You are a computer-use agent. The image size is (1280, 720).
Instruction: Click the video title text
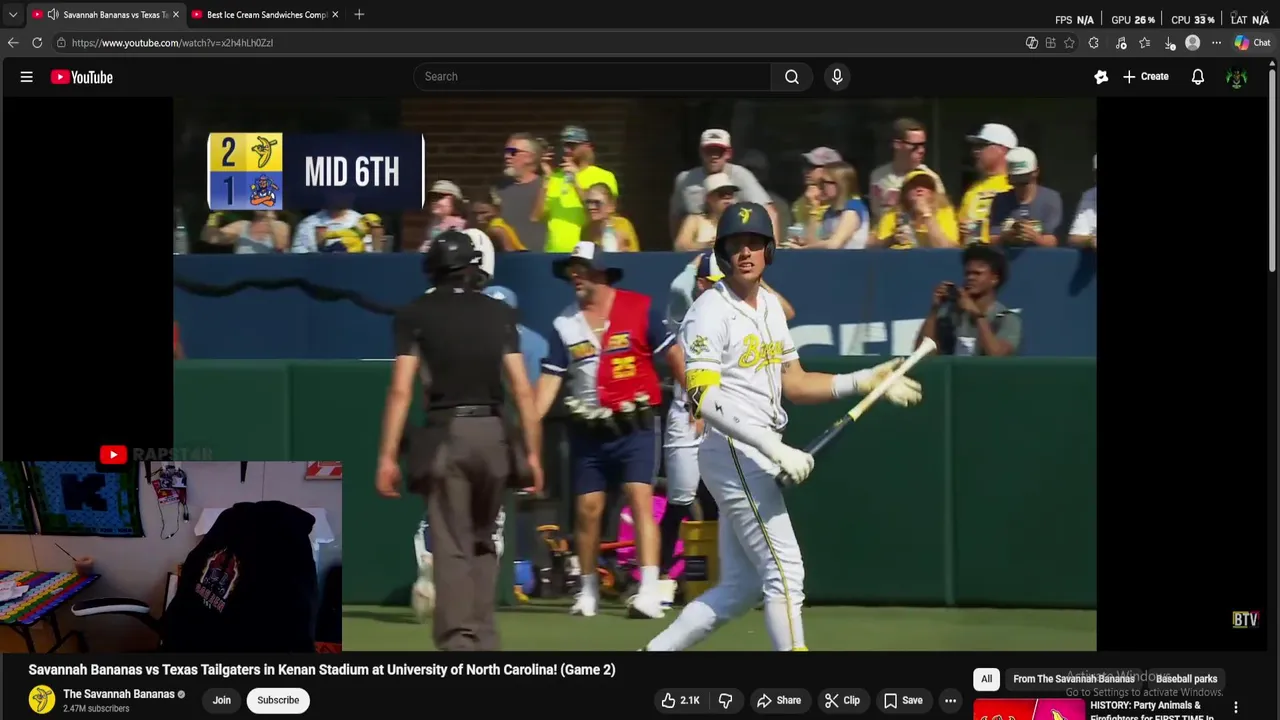coord(322,670)
